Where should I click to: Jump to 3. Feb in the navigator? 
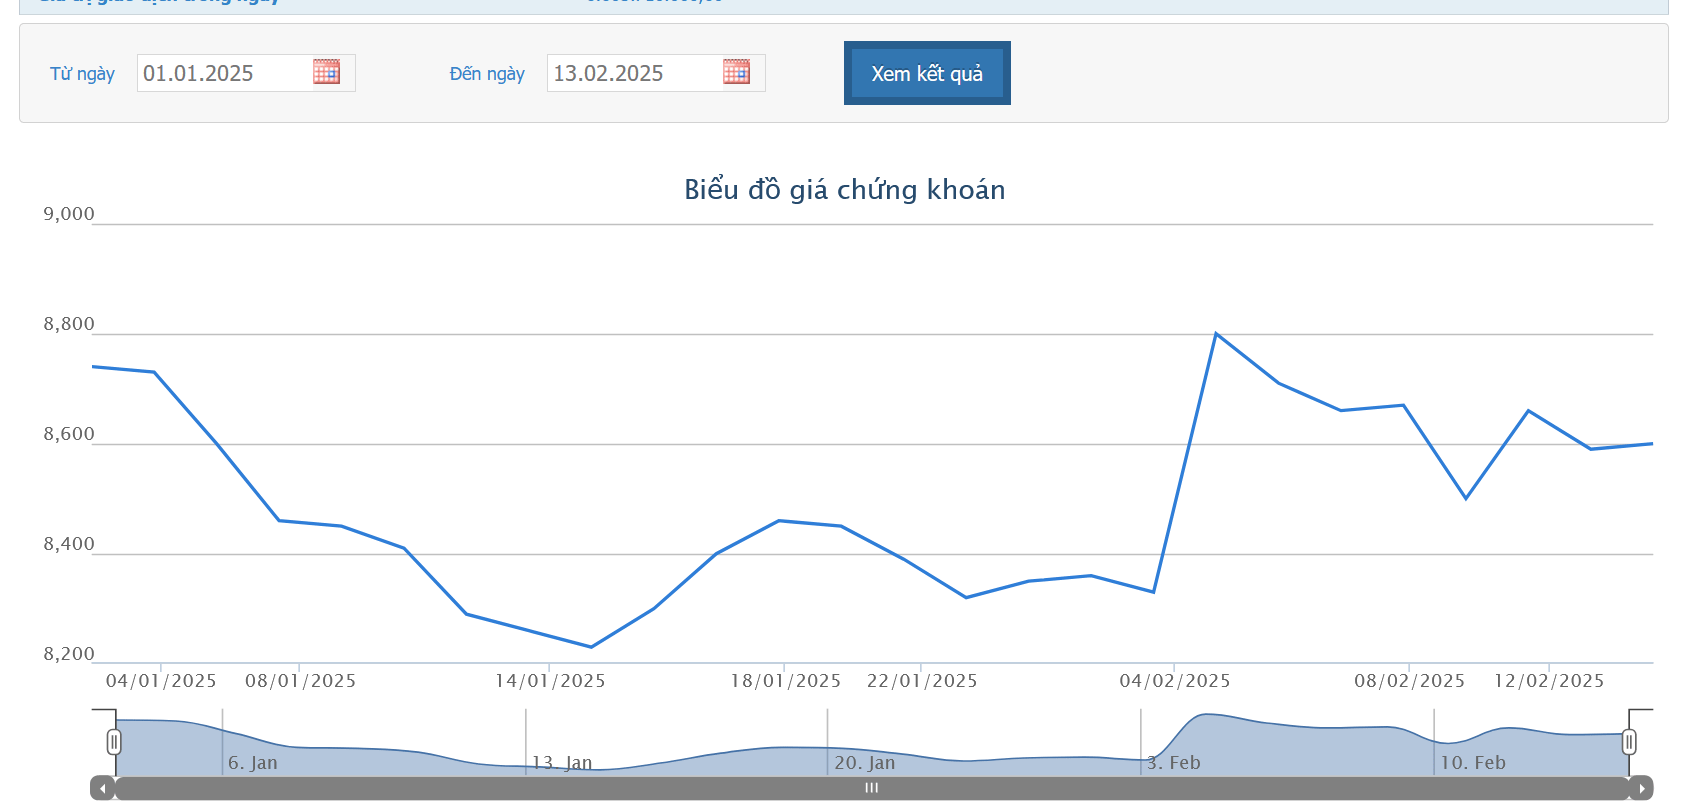1173,762
